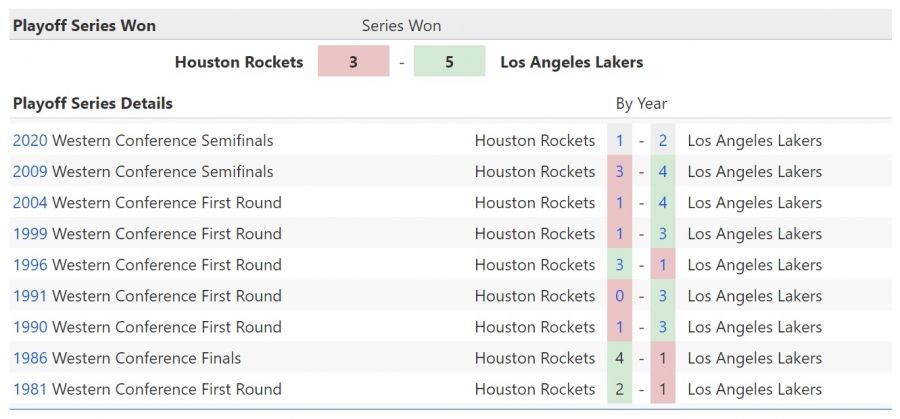
Task: Click the 2004 year link
Action: pos(29,202)
